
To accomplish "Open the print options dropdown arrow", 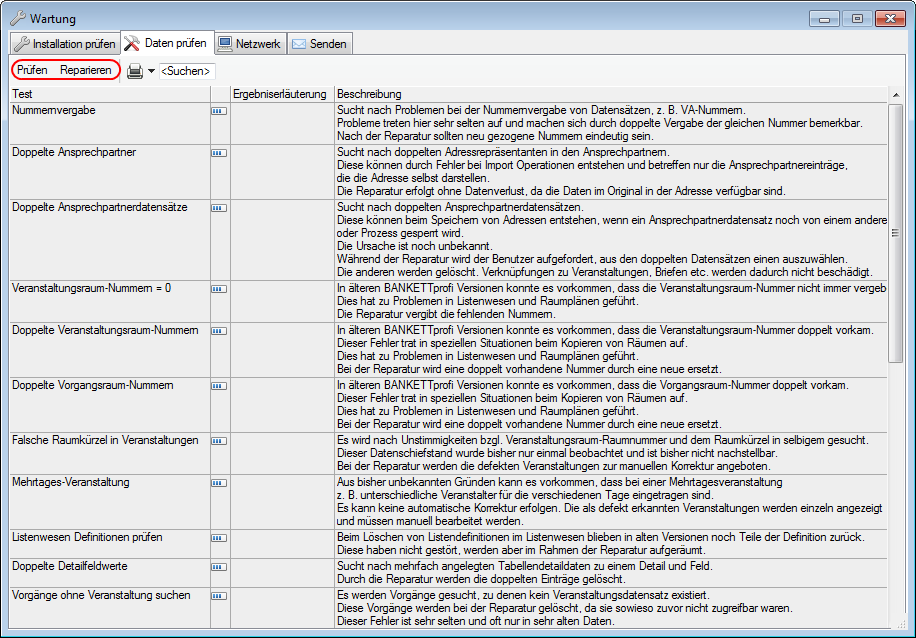I will 152,71.
